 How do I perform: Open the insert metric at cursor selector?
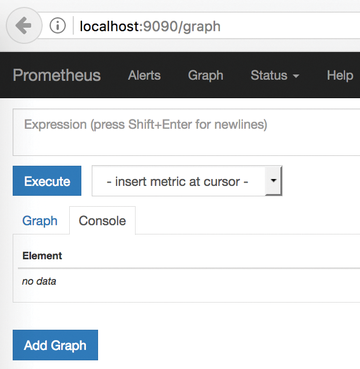coord(187,181)
